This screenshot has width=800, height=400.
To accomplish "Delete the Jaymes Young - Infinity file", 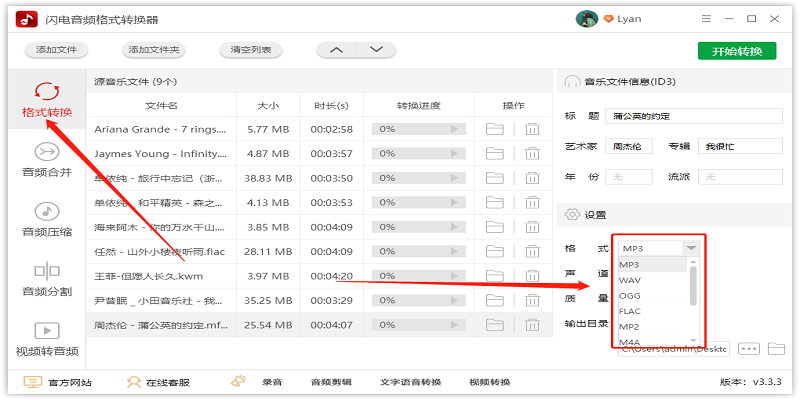I will (x=533, y=154).
